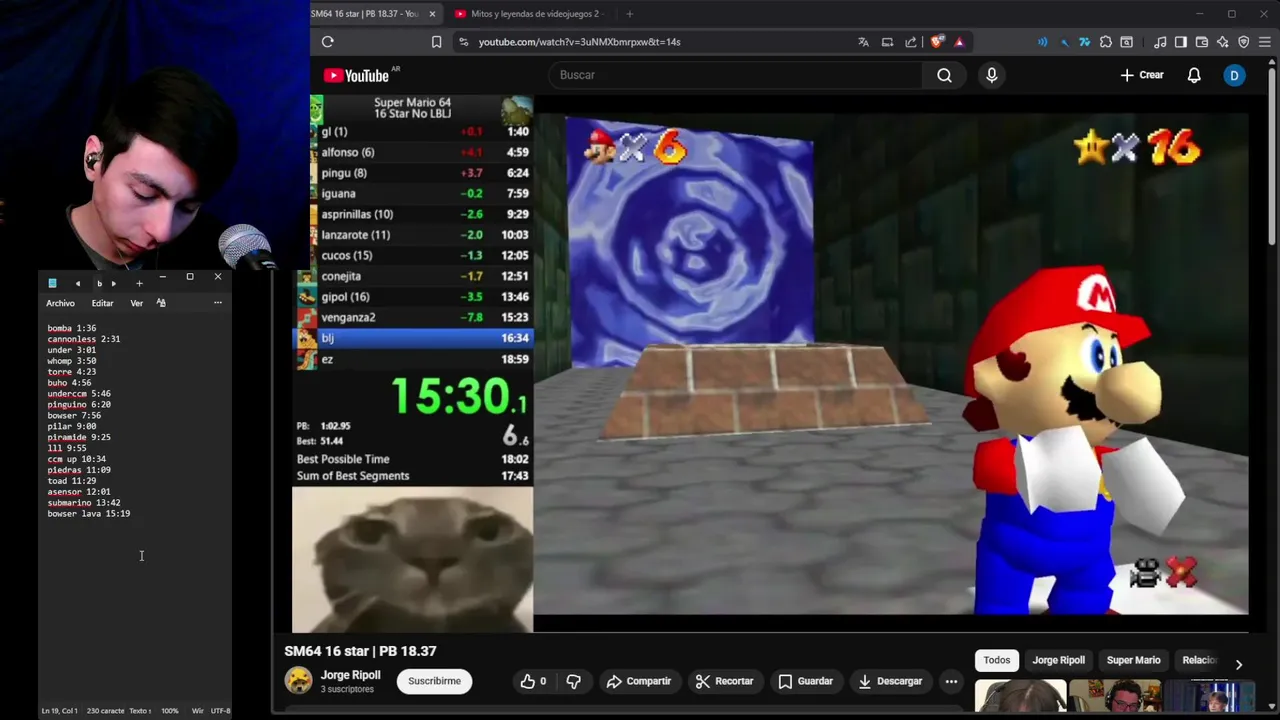Open the Crear menu
Viewport: 1280px width, 720px height.
1142,75
